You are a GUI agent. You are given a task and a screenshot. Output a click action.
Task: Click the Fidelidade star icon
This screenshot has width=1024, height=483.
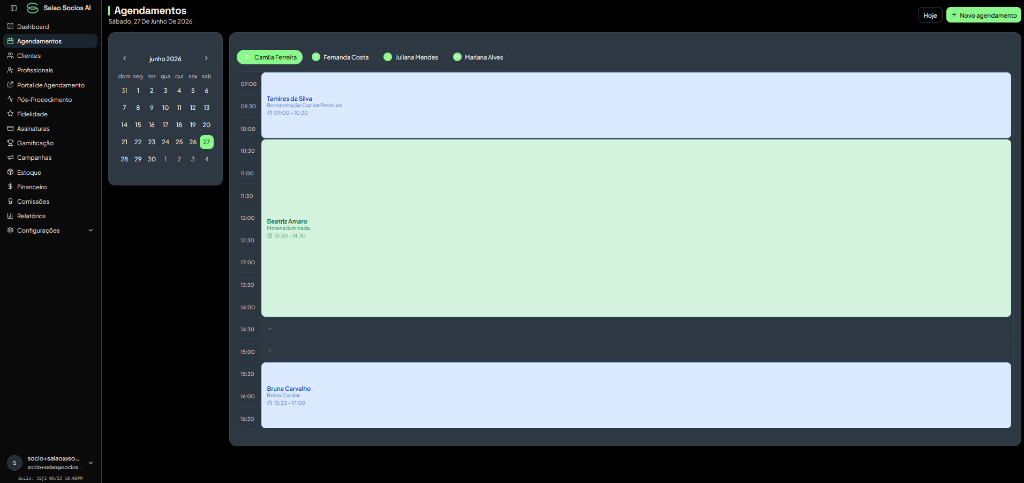click(10, 114)
